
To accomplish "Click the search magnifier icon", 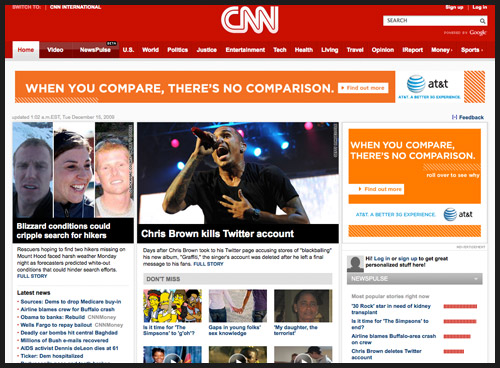I will coord(482,21).
